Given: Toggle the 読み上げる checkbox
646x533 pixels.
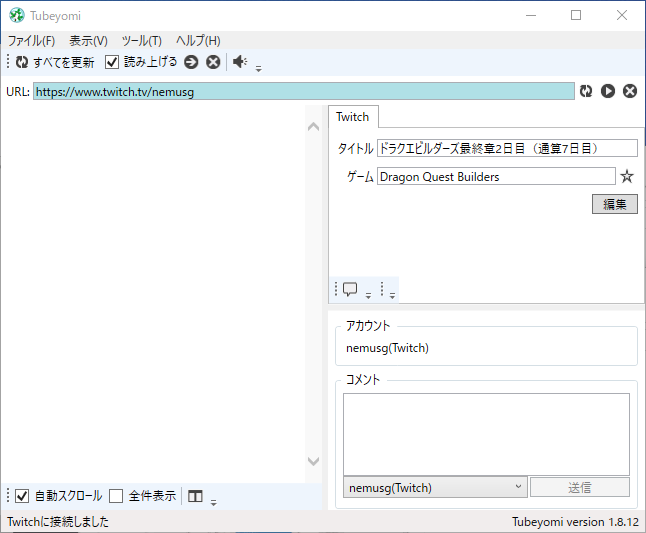Looking at the screenshot, I should coord(112,62).
